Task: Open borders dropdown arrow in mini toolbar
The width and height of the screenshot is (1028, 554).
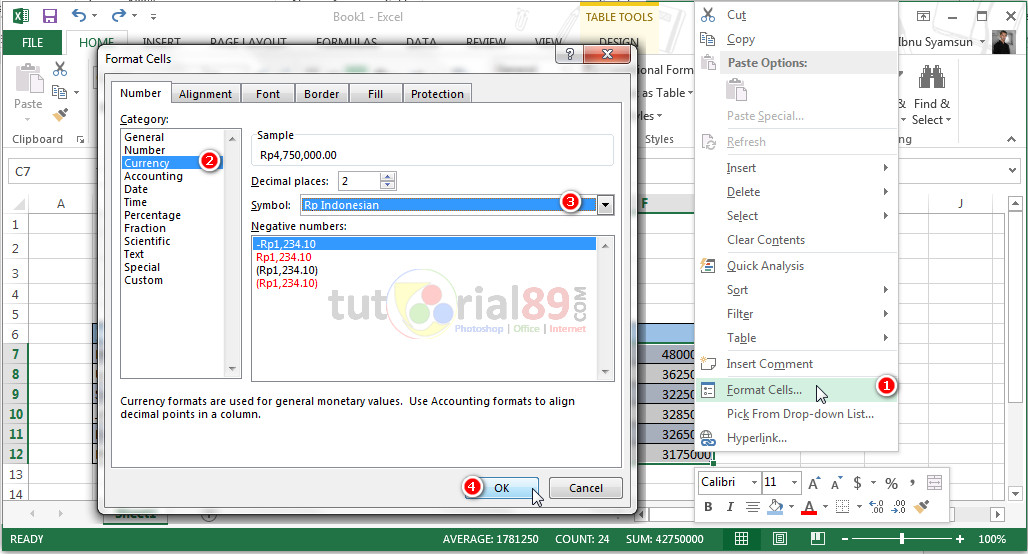Action: pos(859,507)
